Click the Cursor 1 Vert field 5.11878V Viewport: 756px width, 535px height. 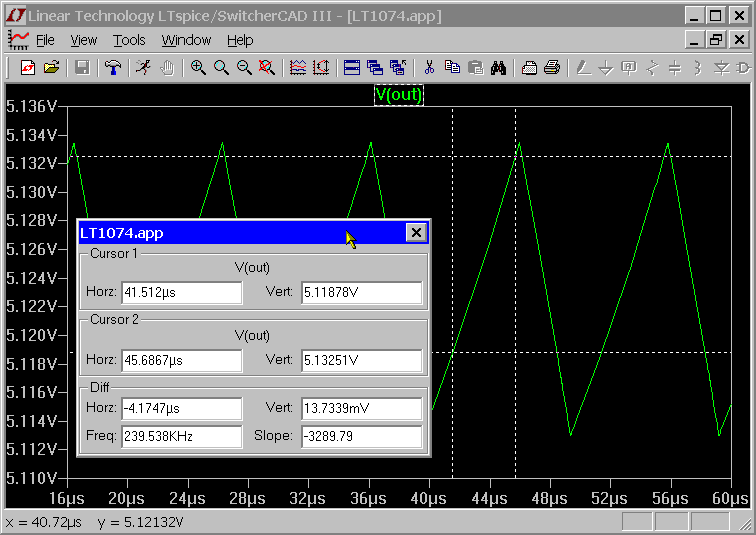pos(362,293)
